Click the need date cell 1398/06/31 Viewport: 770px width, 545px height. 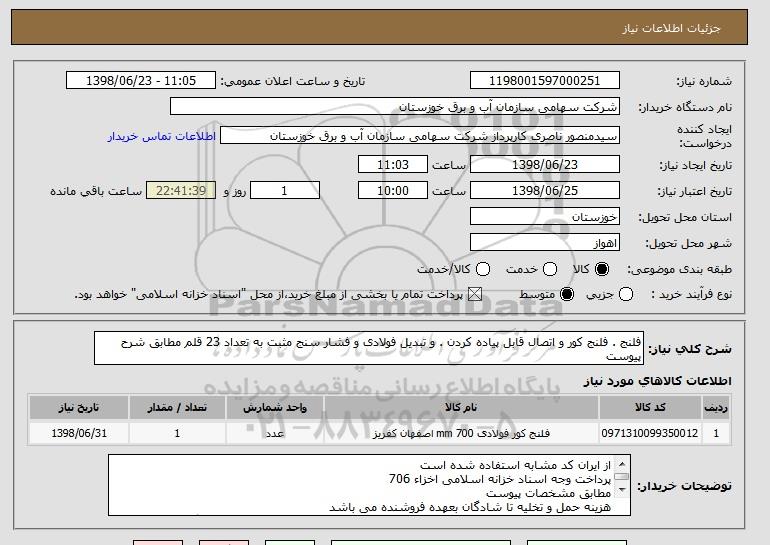[x=79, y=433]
